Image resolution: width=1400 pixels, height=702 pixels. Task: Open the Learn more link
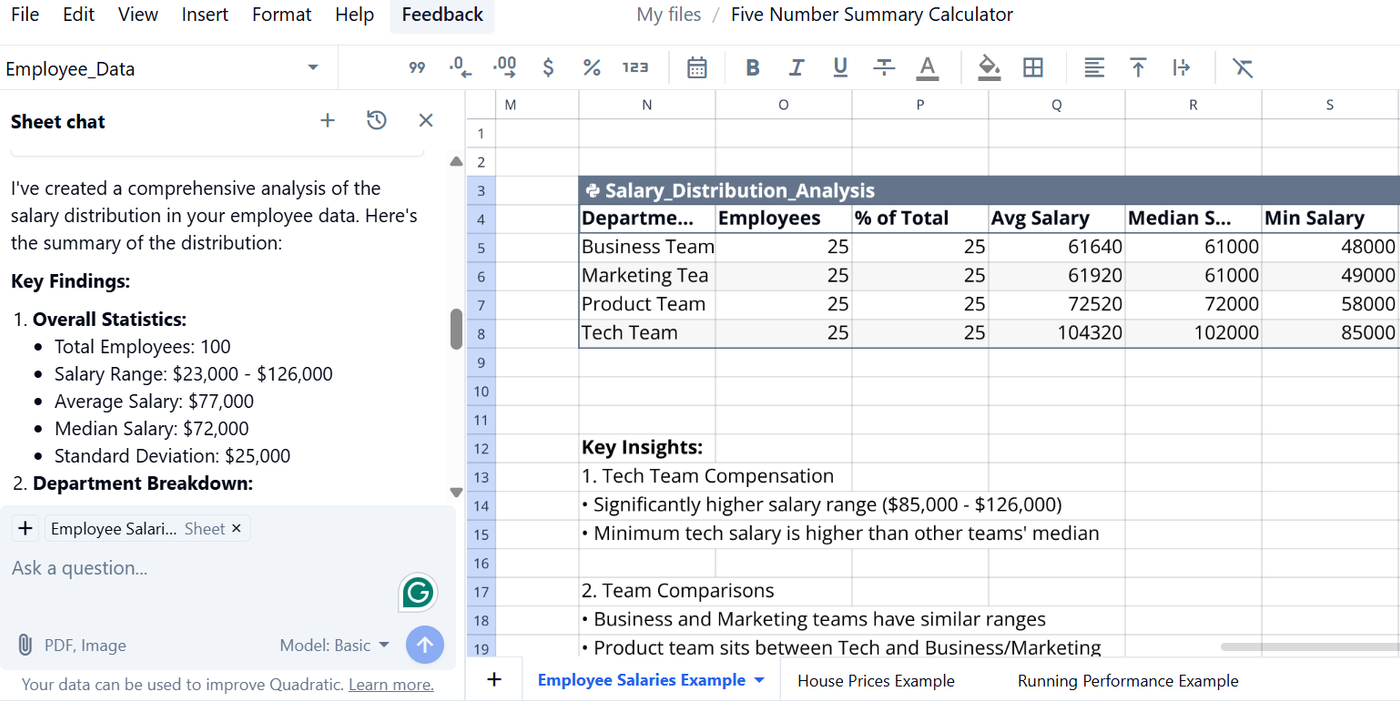[x=391, y=685]
